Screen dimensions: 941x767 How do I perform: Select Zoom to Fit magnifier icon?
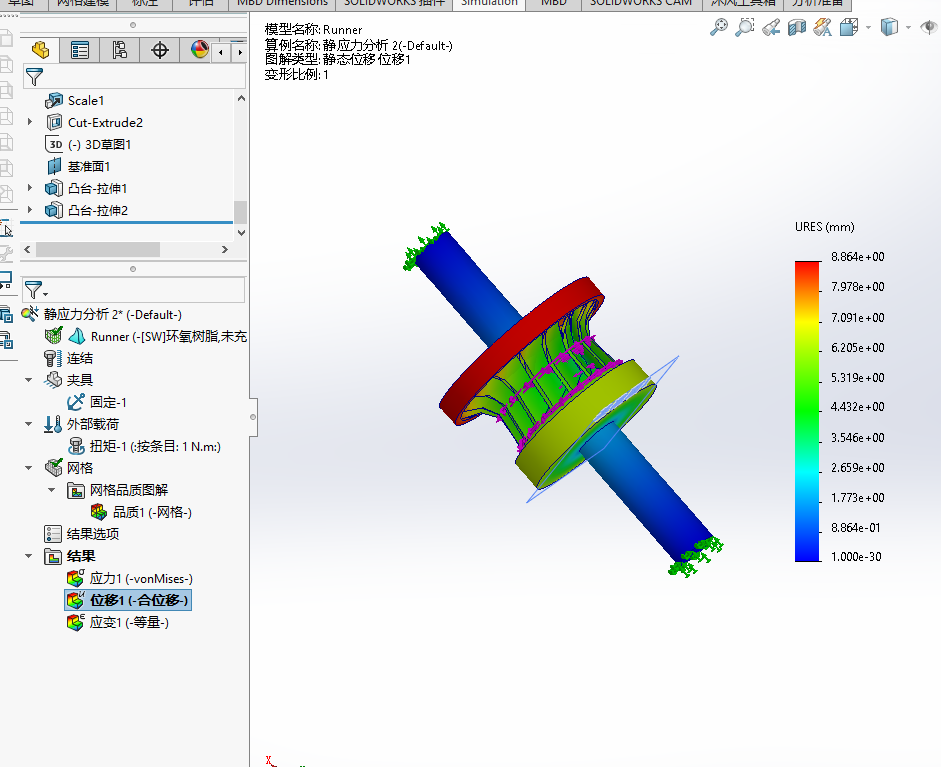(718, 27)
